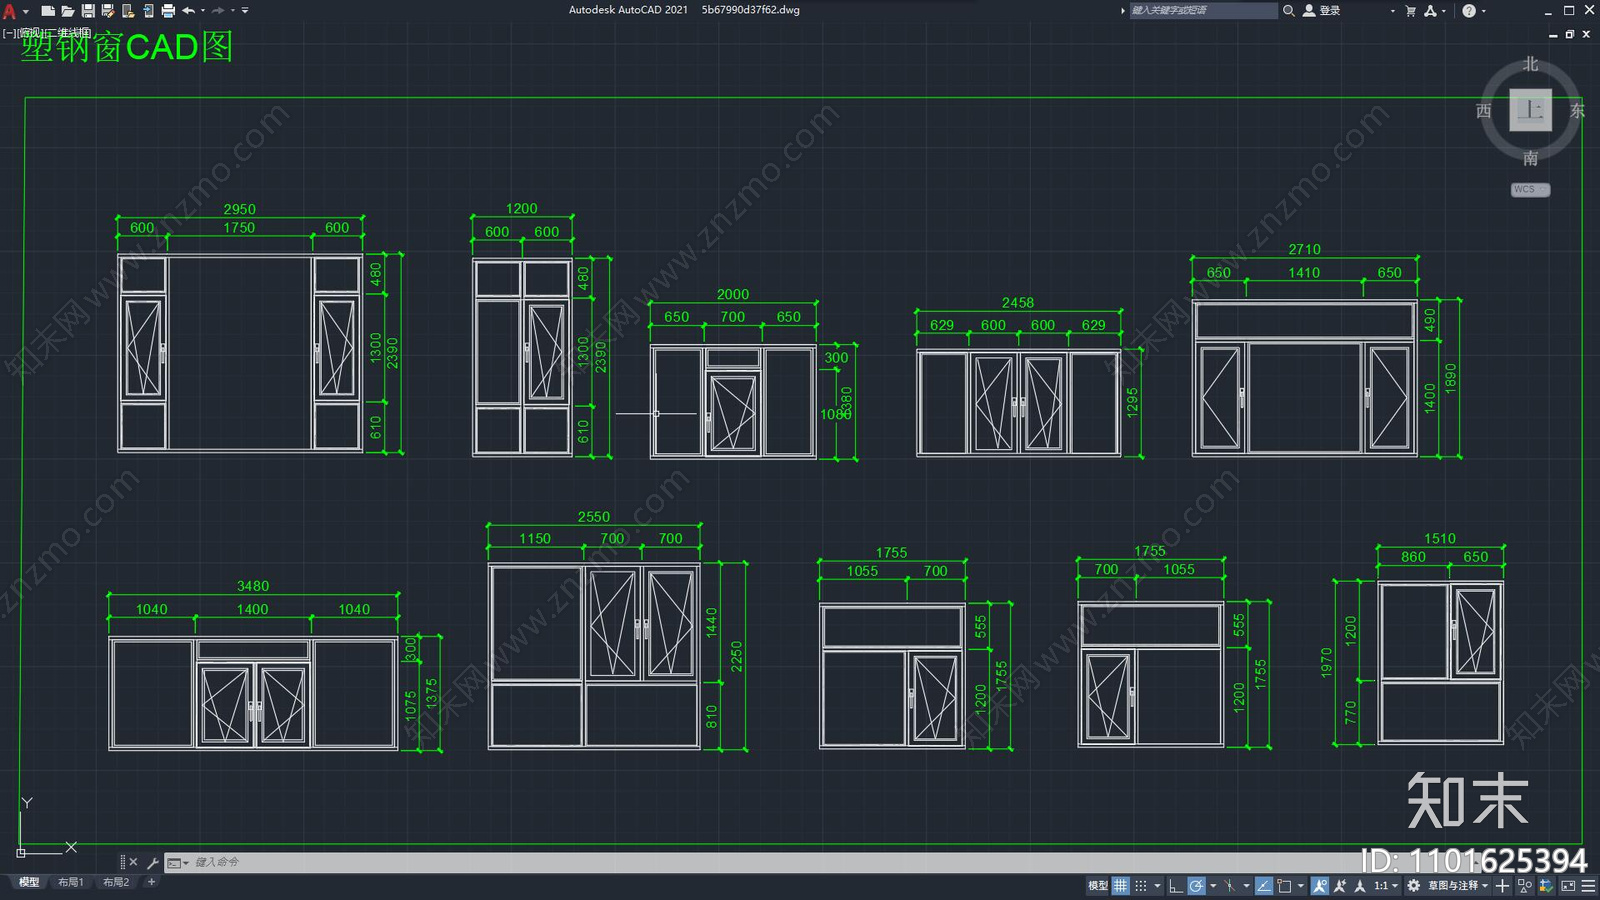Viewport: 1600px width, 900px height.
Task: Click ViewCube top face 上
Action: pyautogui.click(x=1530, y=110)
